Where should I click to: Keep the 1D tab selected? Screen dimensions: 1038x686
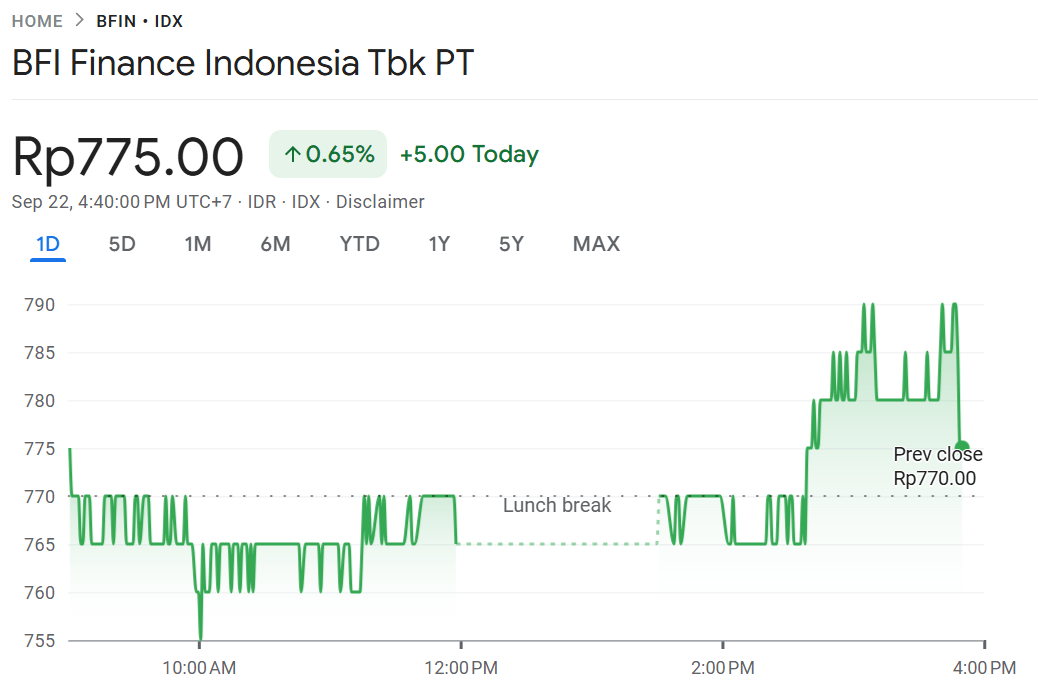point(47,243)
